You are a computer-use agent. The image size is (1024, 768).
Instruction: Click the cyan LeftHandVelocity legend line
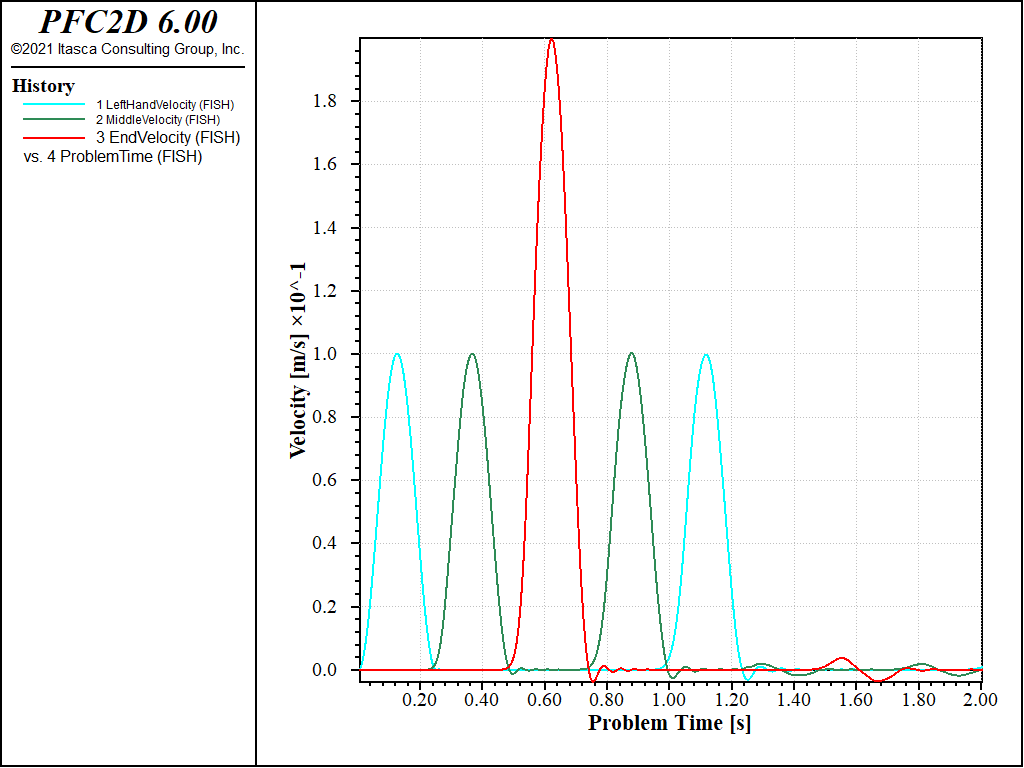pos(54,104)
